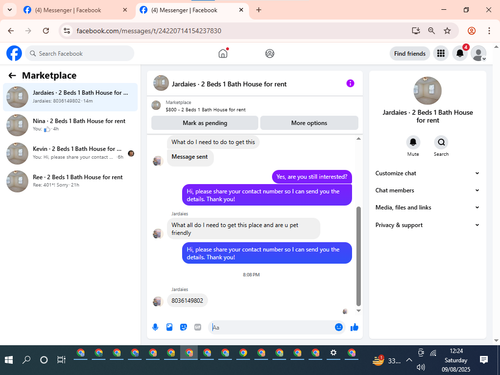500x375 pixels.
Task: Expand Chat members section
Action: click(427, 190)
